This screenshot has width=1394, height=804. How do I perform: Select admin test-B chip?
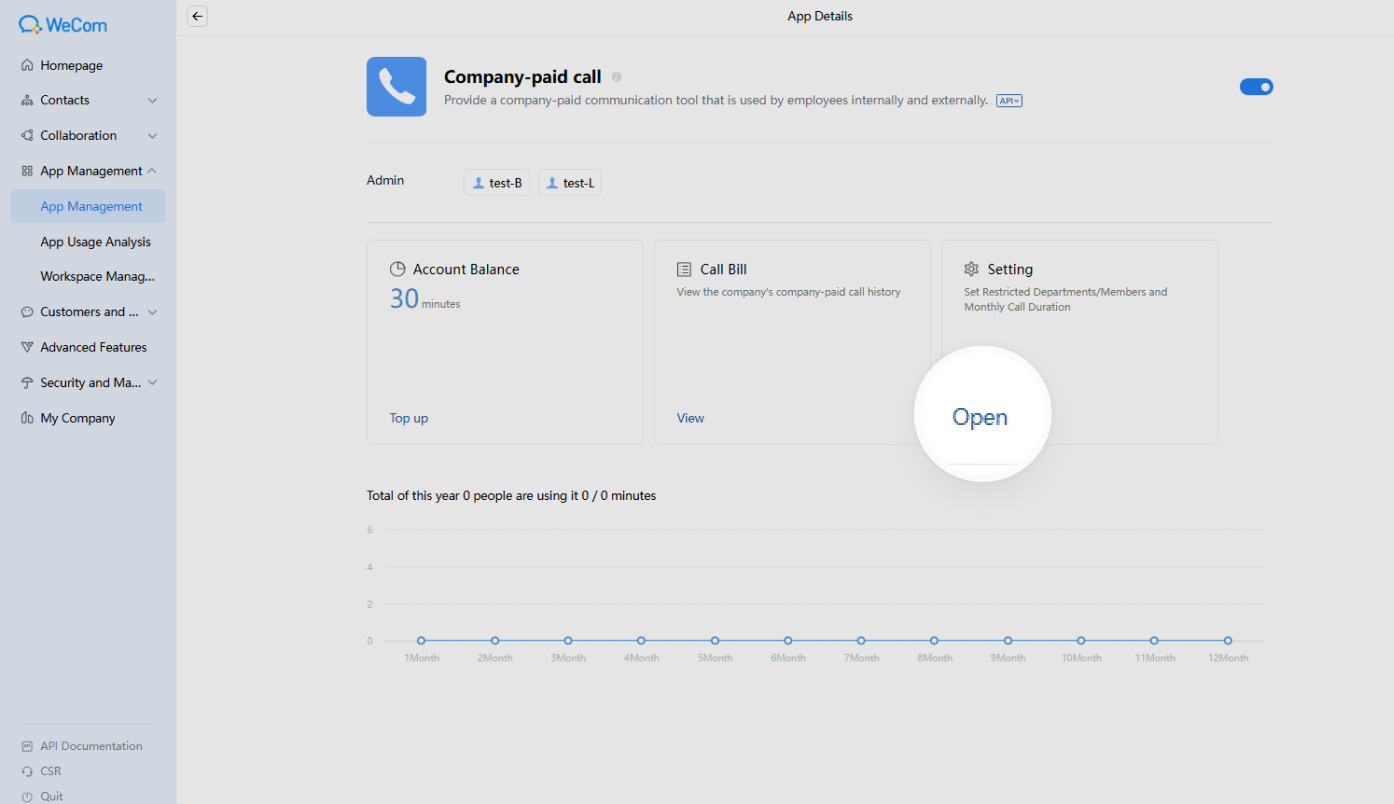[x=497, y=183]
